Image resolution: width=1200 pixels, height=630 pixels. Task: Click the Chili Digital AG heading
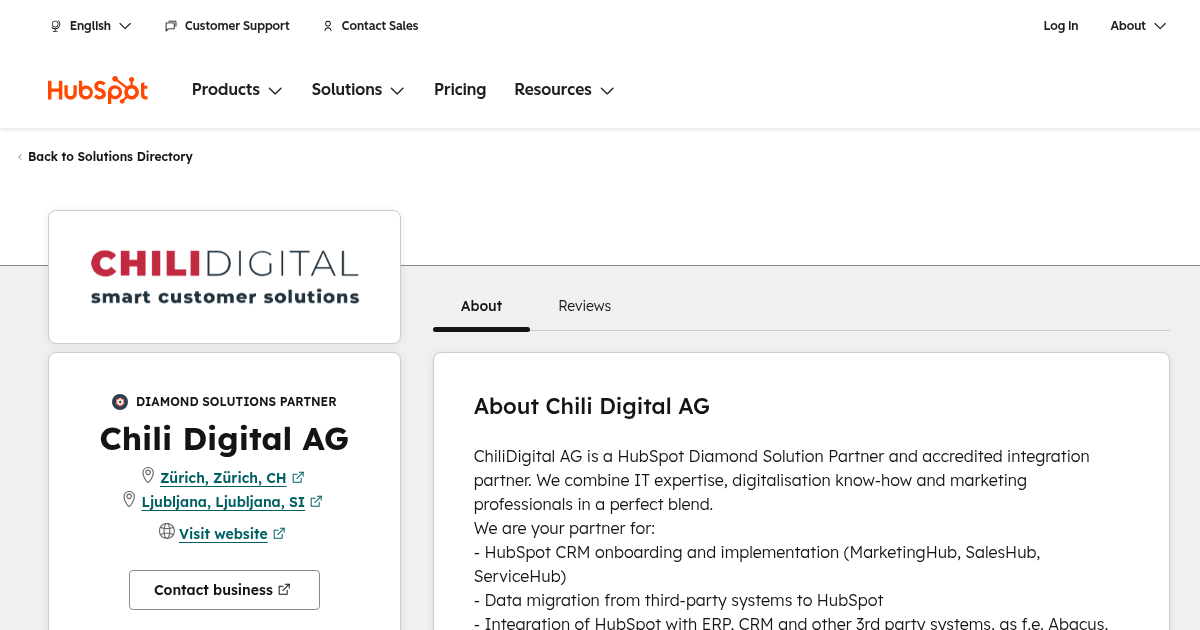tap(224, 439)
